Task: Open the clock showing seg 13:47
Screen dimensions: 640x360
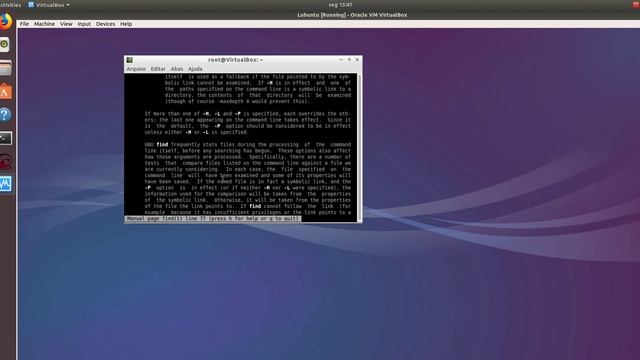Action: (340, 5)
